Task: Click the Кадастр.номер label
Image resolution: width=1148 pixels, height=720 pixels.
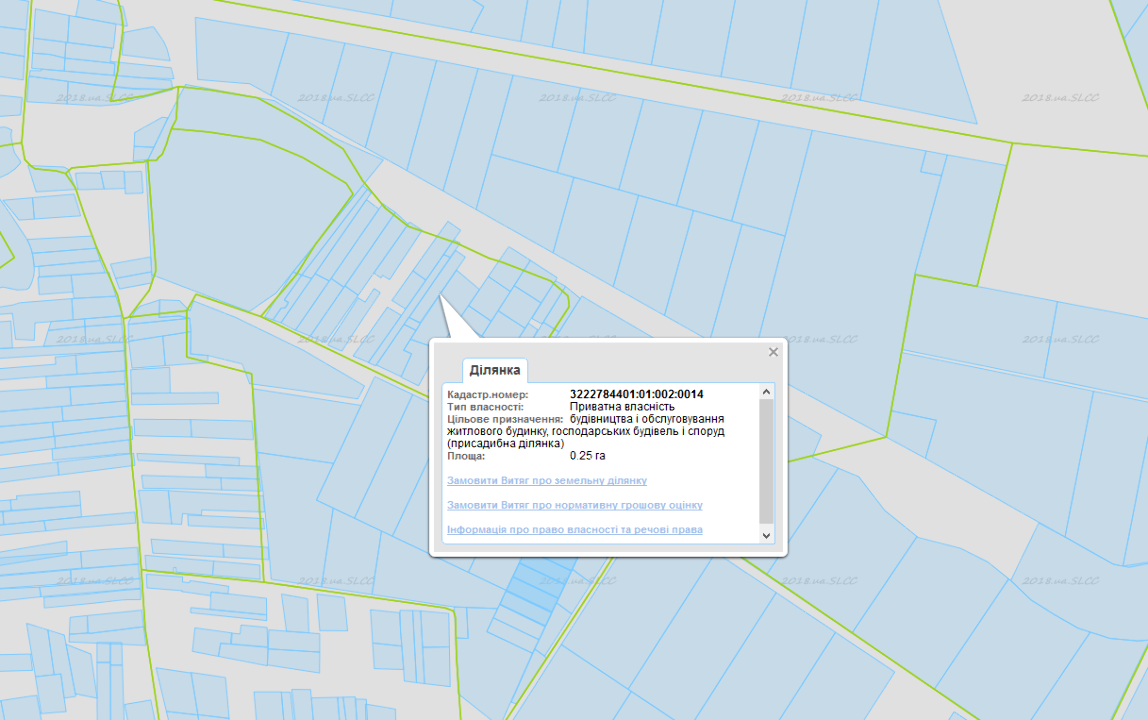Action: tap(488, 395)
